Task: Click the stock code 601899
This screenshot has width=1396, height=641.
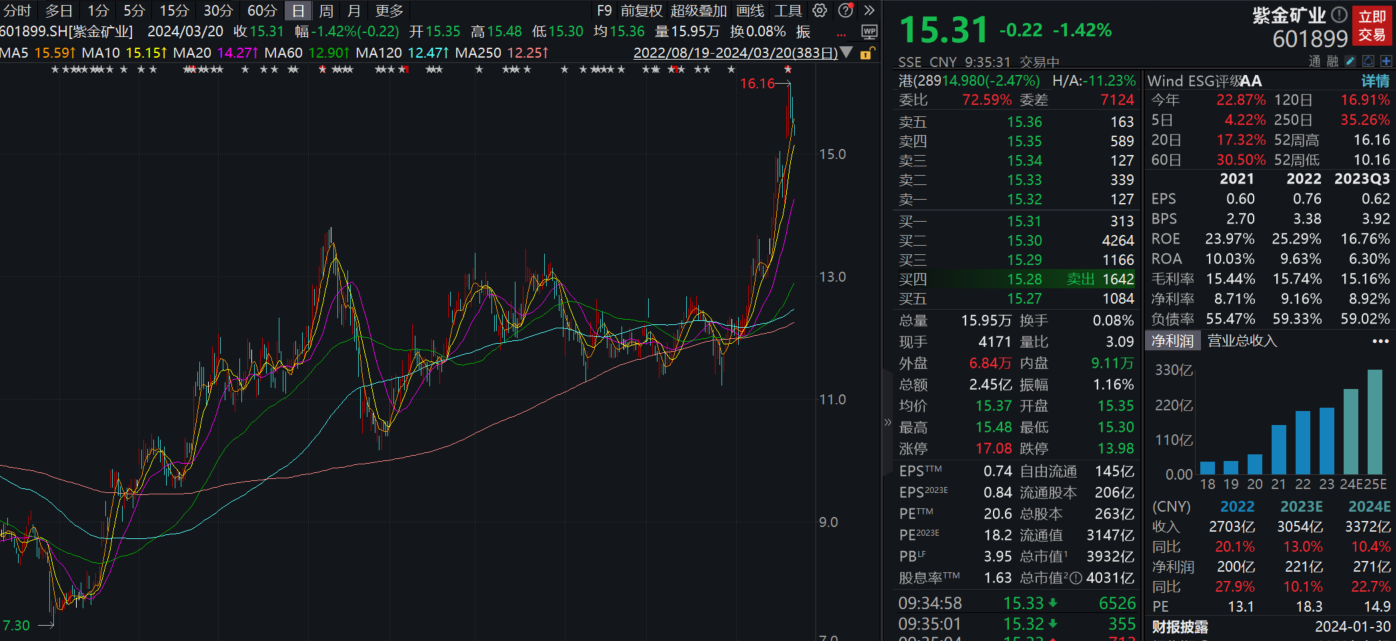Action: (1311, 39)
